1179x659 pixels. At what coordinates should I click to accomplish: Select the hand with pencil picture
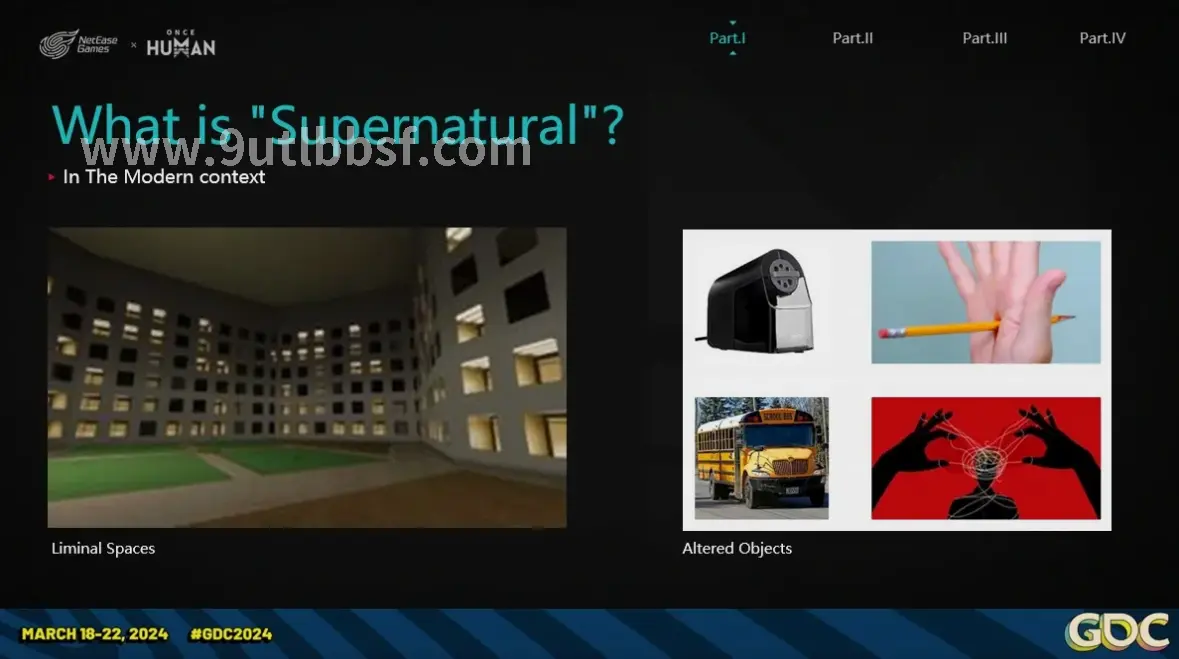point(985,302)
